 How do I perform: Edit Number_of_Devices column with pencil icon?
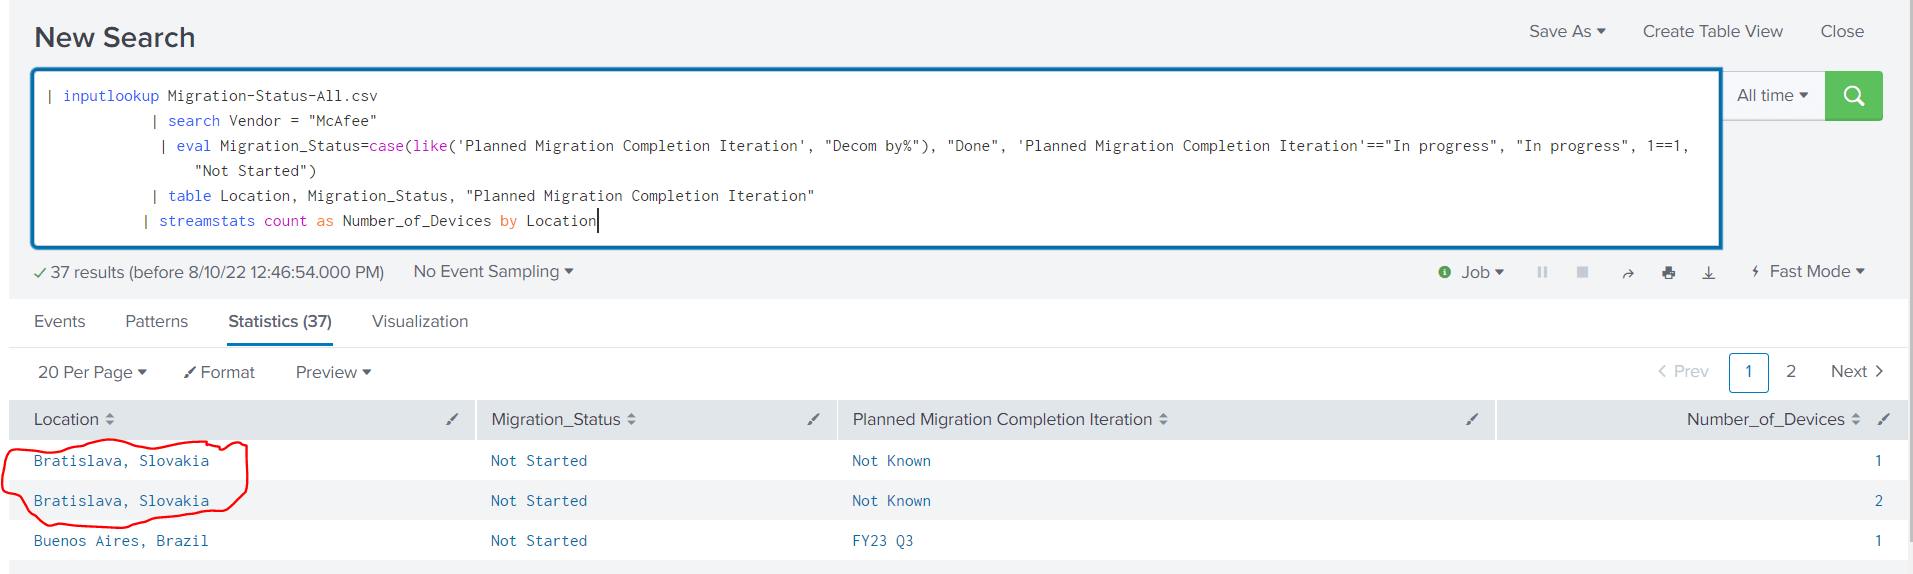[x=1884, y=419]
